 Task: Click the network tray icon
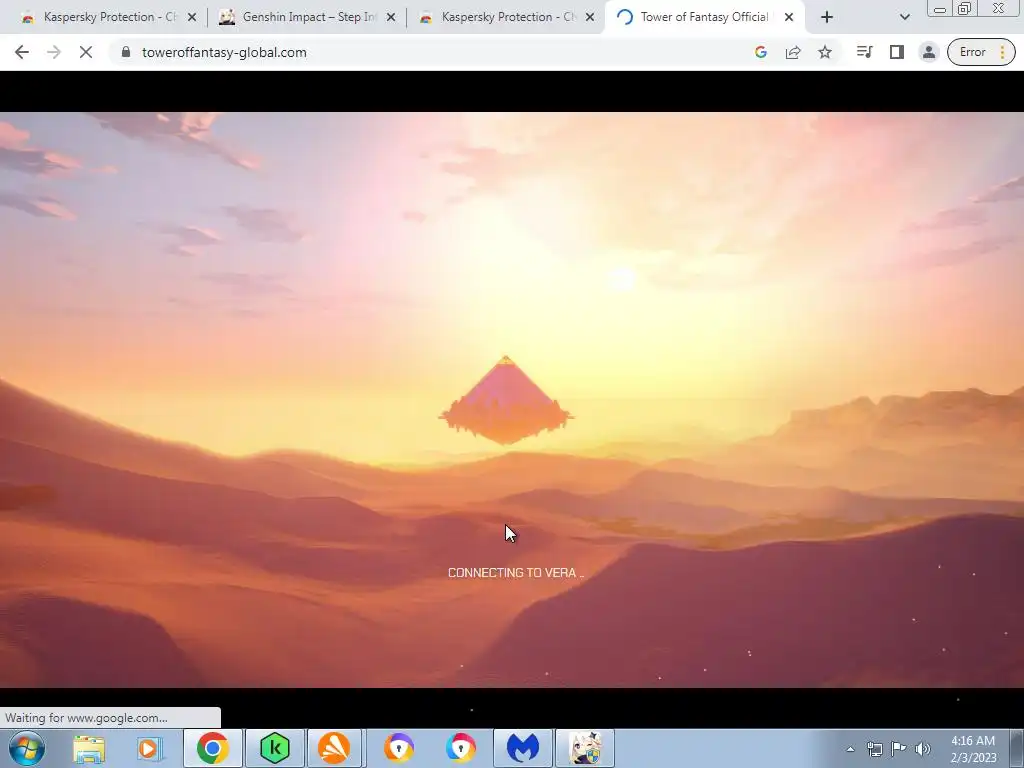(x=874, y=749)
